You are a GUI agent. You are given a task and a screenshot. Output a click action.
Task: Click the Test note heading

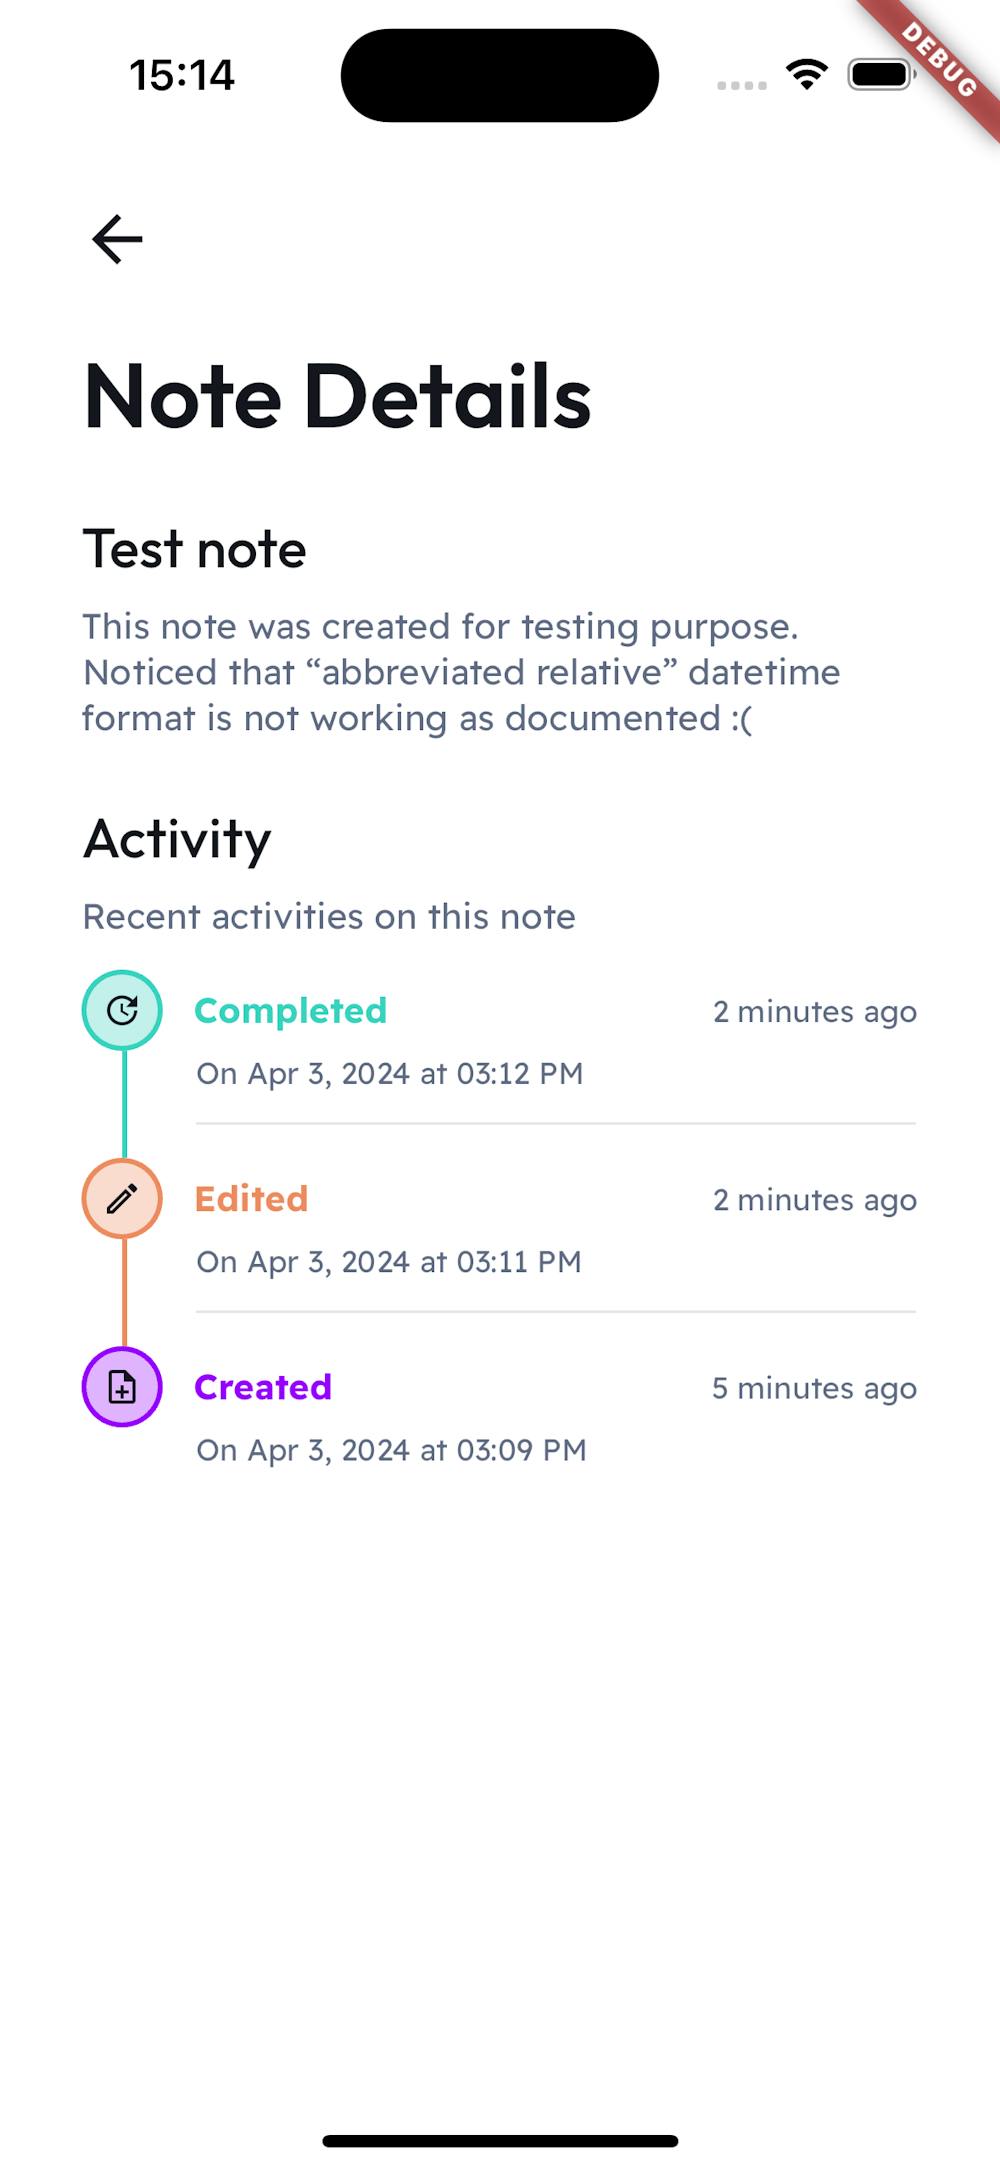pyautogui.click(x=194, y=549)
